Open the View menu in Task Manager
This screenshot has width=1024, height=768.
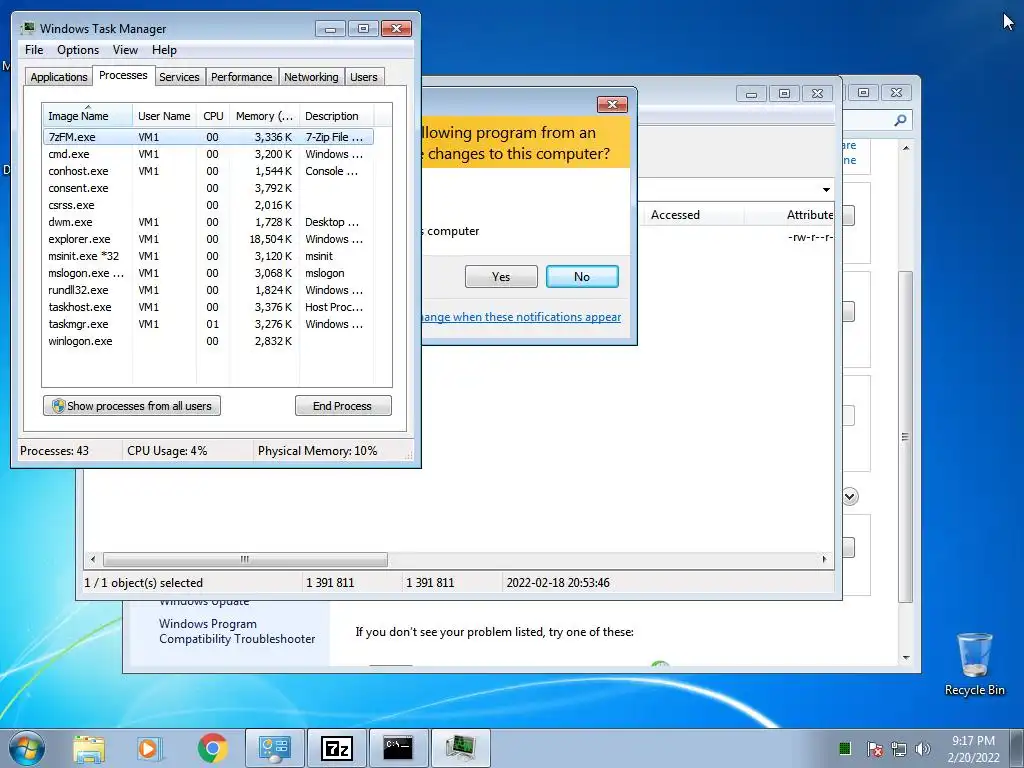(x=125, y=50)
